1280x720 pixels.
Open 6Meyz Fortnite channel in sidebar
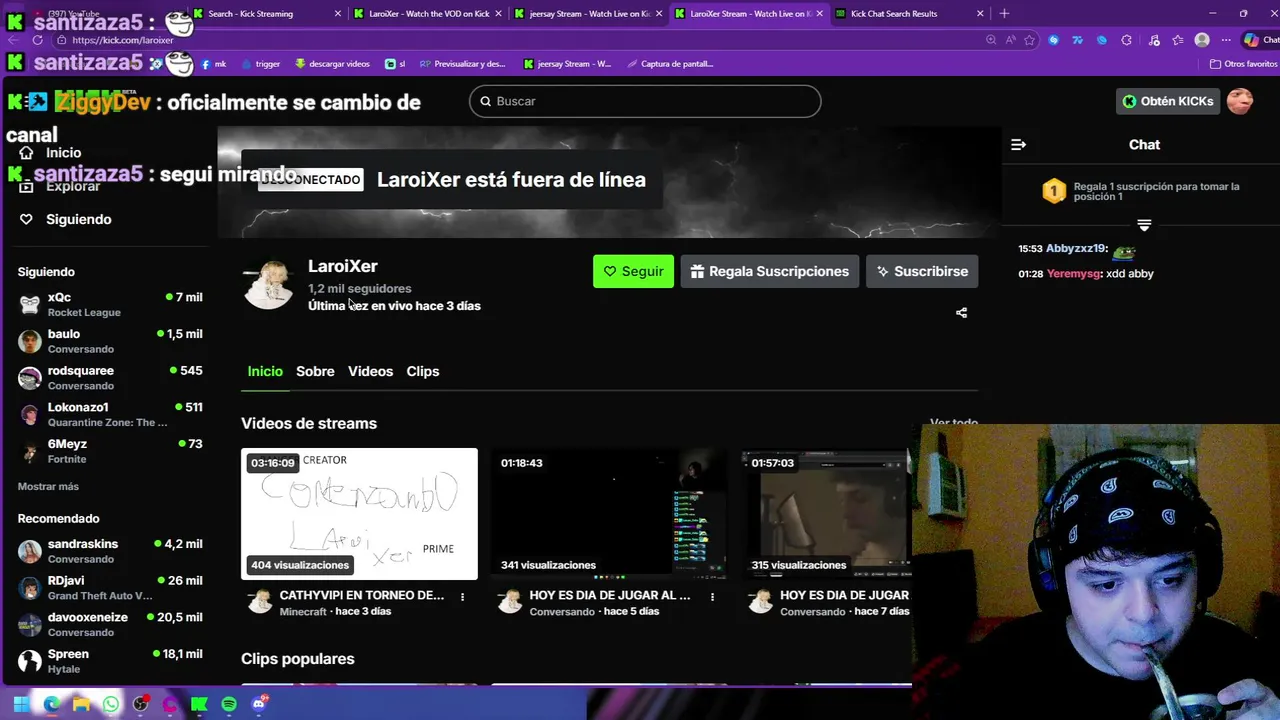point(110,451)
